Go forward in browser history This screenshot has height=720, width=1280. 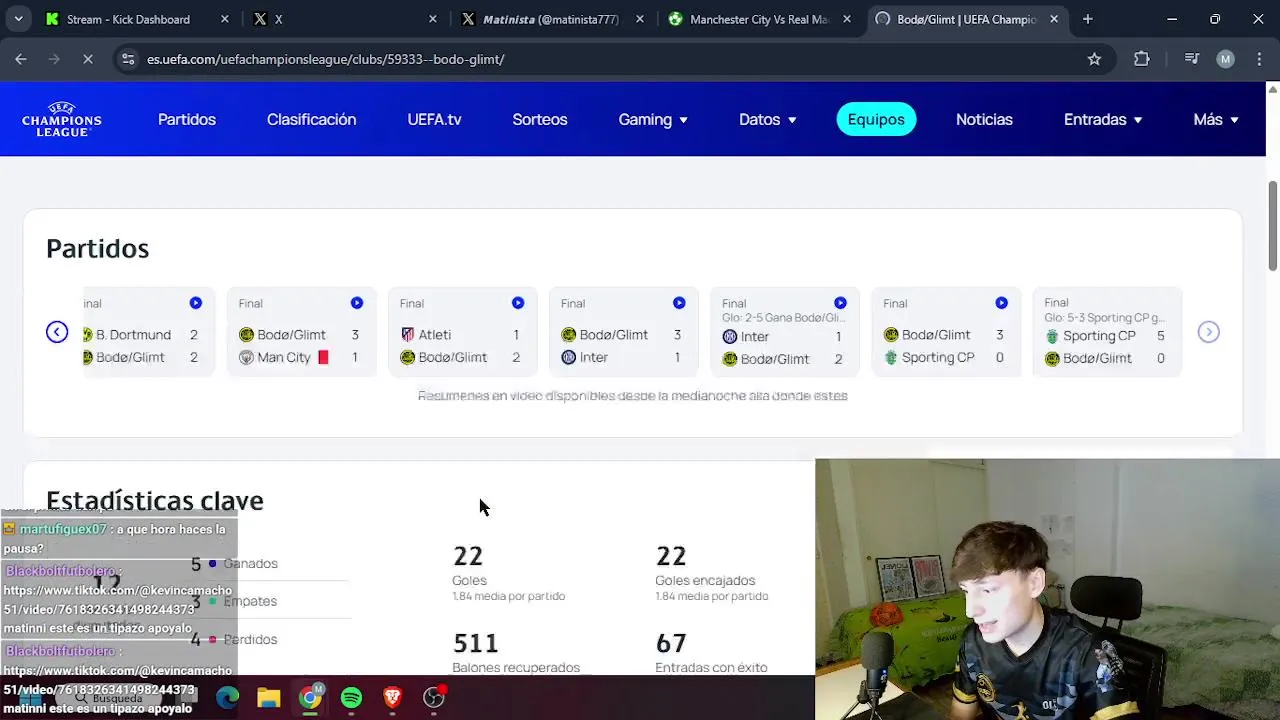point(54,59)
